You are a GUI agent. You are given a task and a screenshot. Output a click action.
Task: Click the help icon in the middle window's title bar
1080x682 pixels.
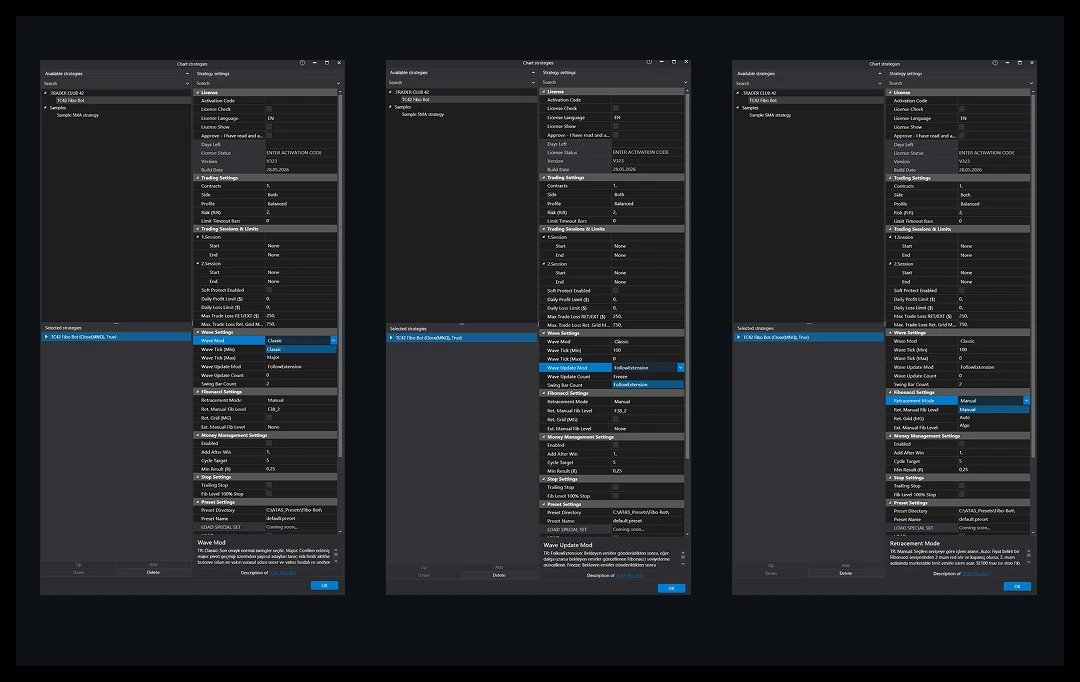click(x=649, y=62)
